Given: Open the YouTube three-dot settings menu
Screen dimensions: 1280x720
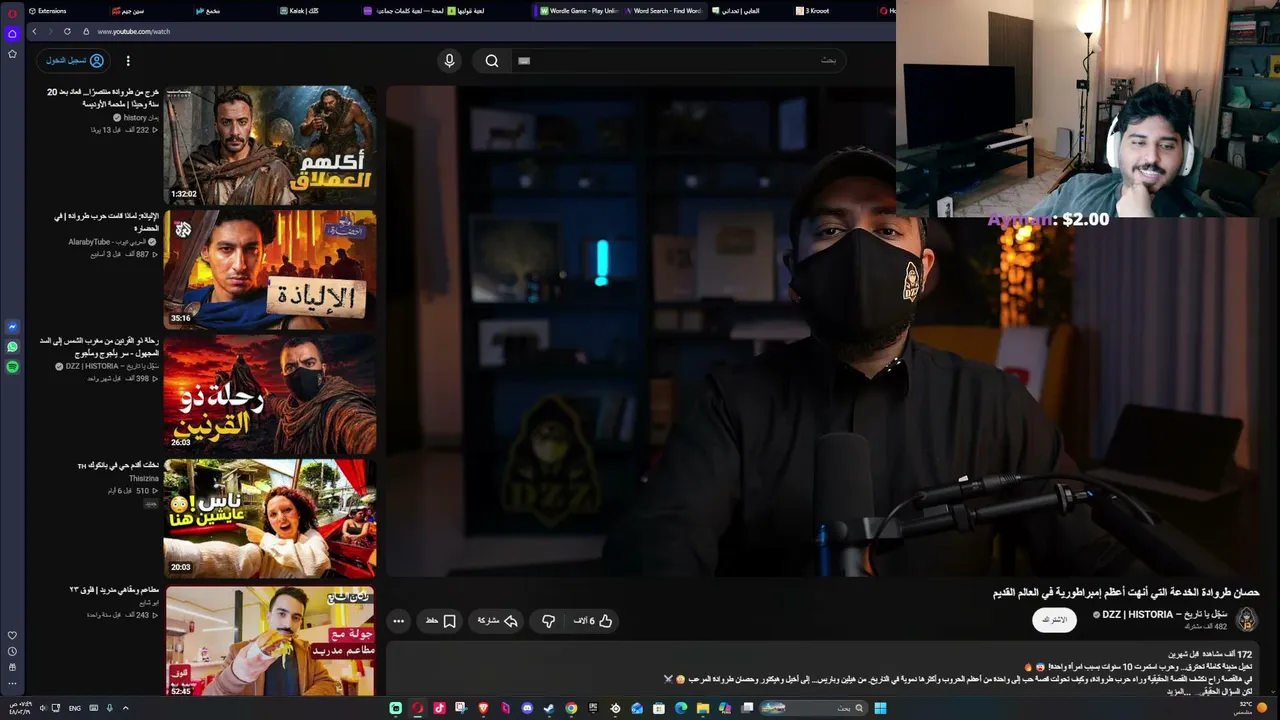Looking at the screenshot, I should pyautogui.click(x=128, y=61).
